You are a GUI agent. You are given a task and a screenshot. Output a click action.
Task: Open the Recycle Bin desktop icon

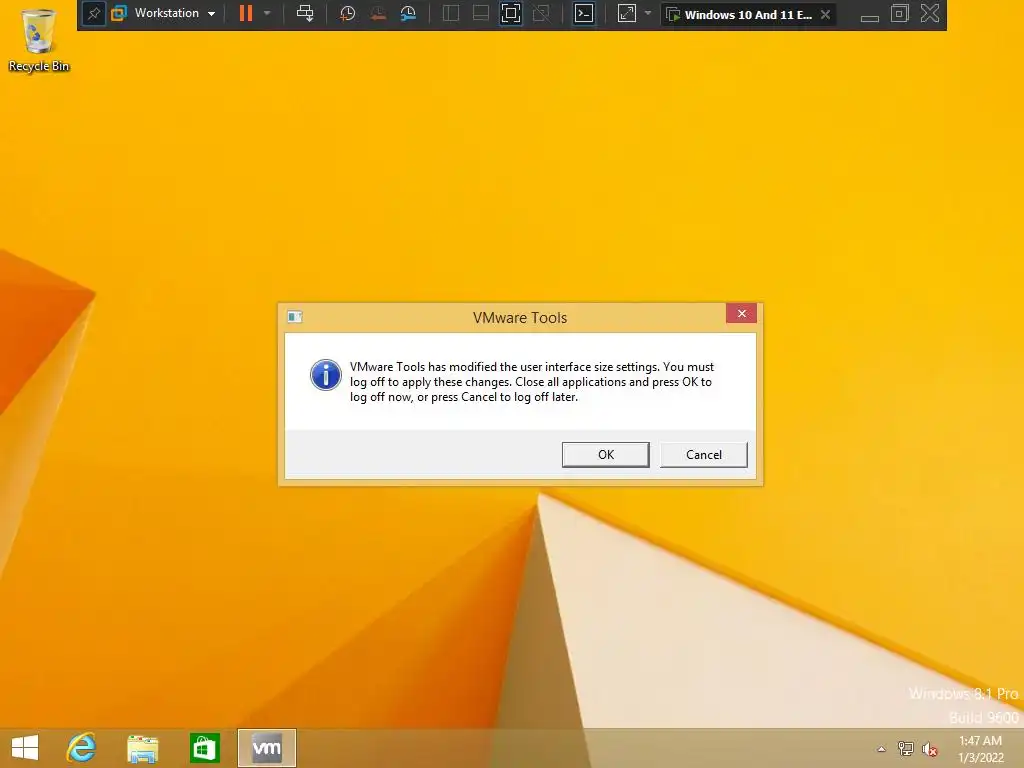click(x=39, y=39)
